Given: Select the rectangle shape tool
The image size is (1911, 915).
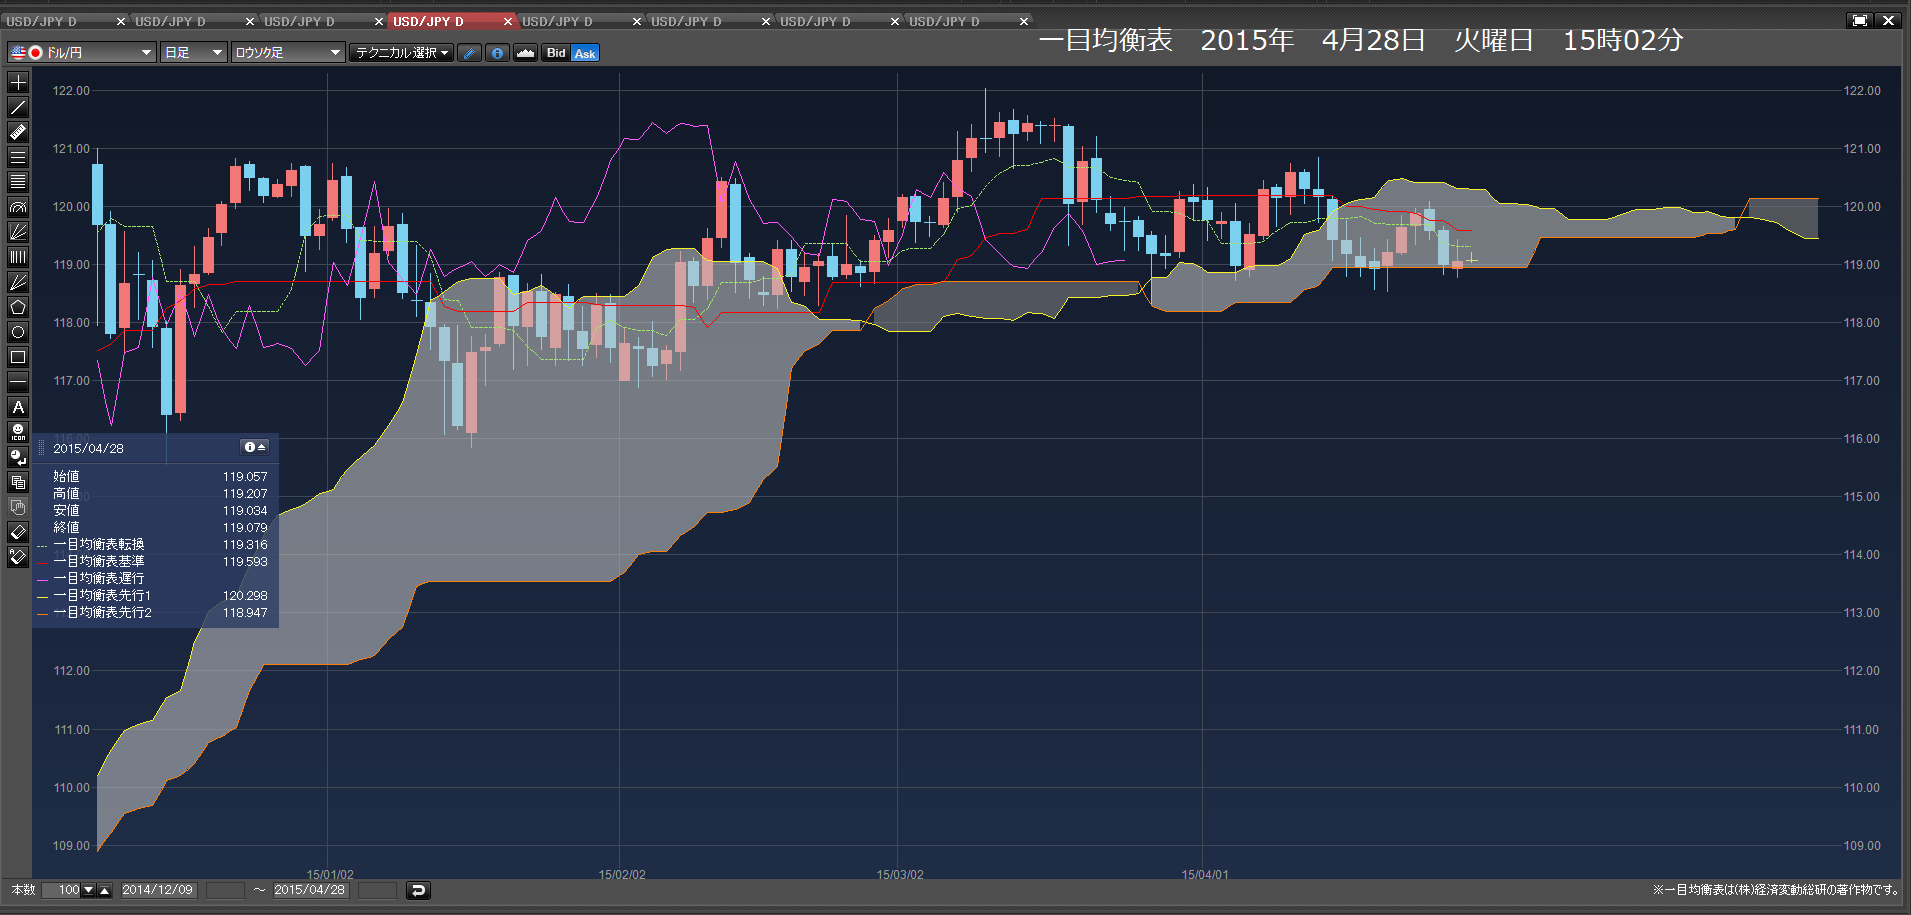Looking at the screenshot, I should [x=18, y=357].
